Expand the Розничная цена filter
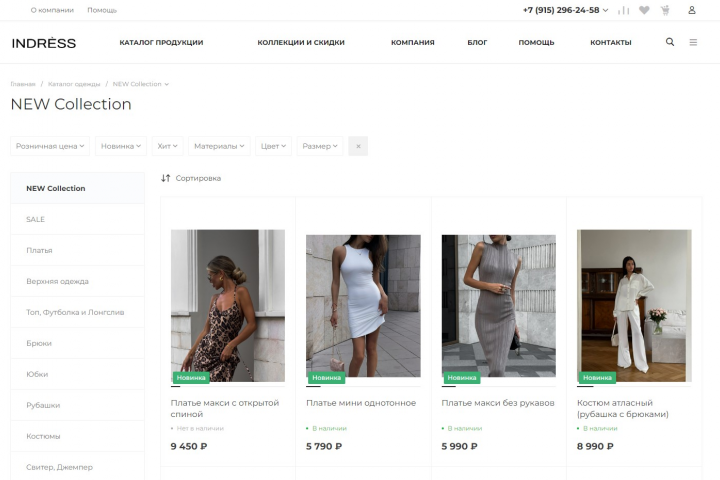The image size is (720, 480). [x=50, y=146]
